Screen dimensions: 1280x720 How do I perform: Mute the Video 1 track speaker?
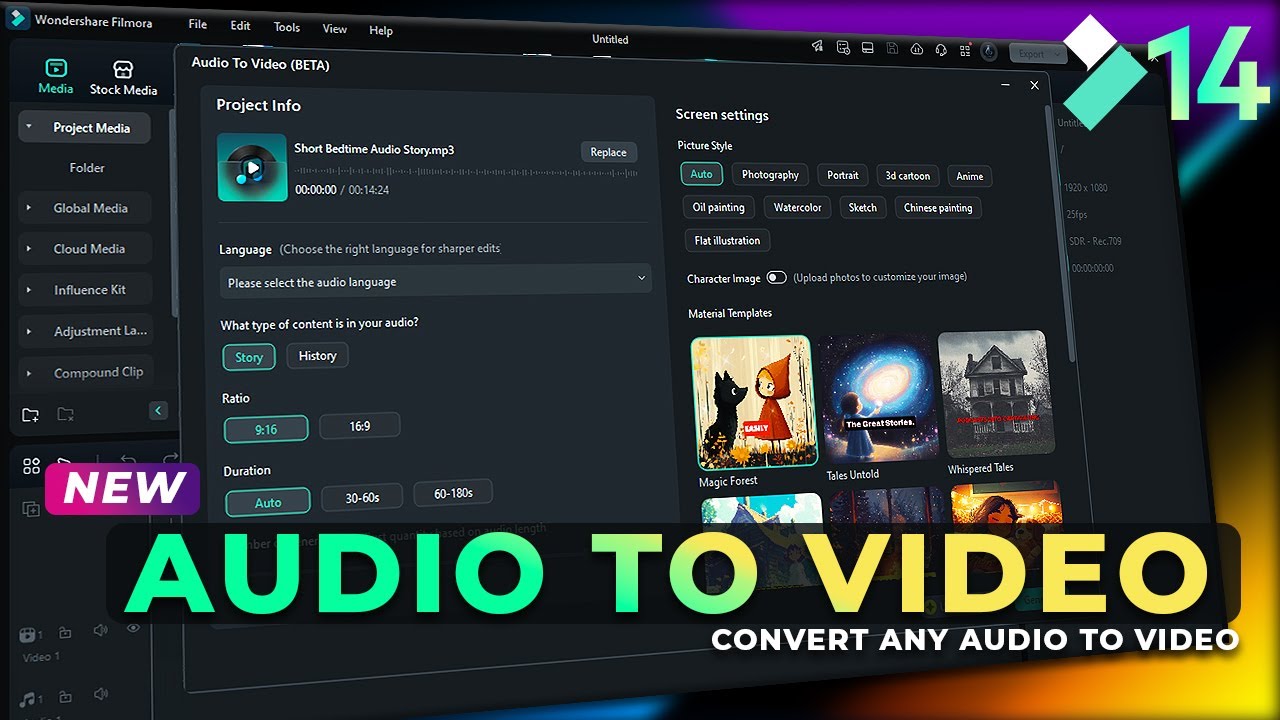pos(100,630)
